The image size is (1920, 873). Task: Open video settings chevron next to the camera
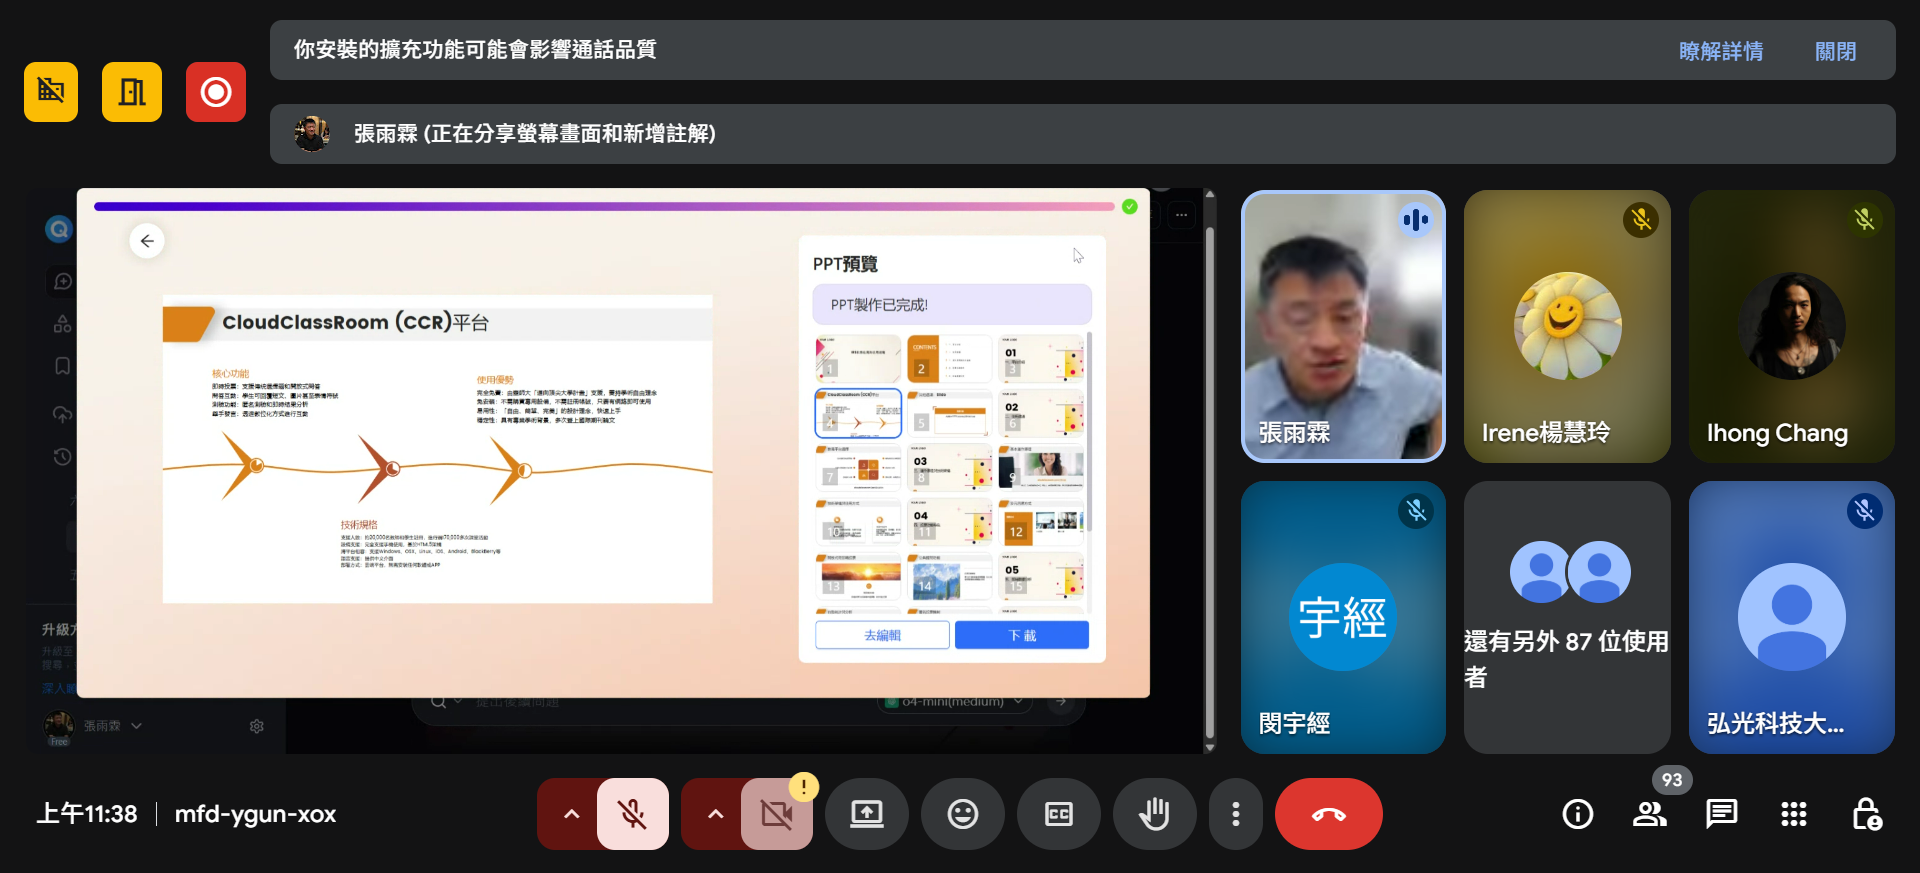pyautogui.click(x=715, y=814)
